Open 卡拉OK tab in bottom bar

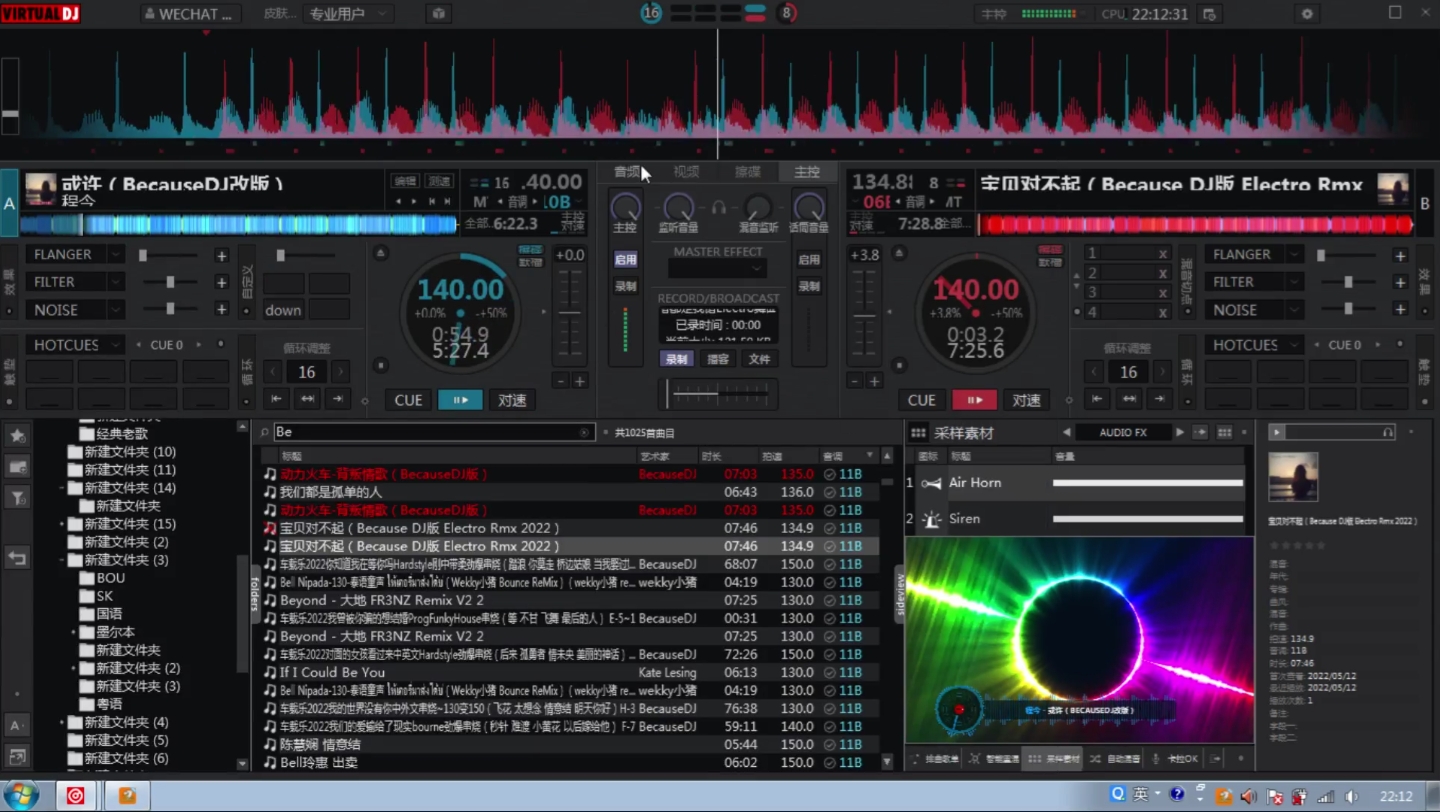(1175, 759)
